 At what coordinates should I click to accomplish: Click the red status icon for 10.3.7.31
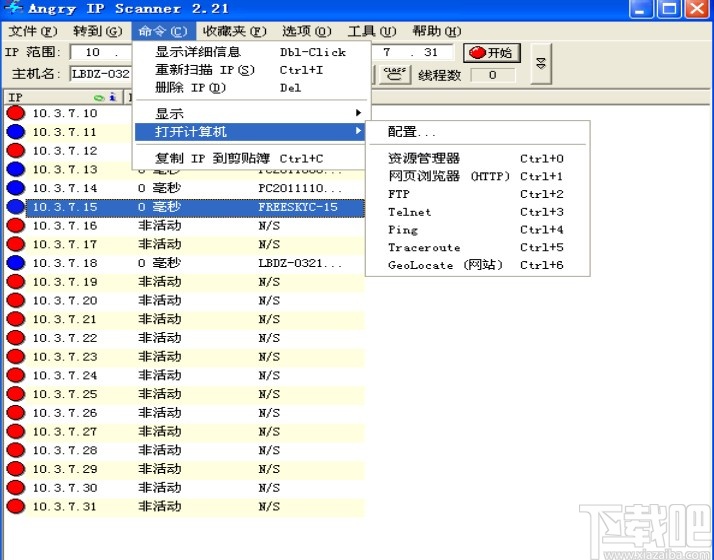tap(16, 506)
